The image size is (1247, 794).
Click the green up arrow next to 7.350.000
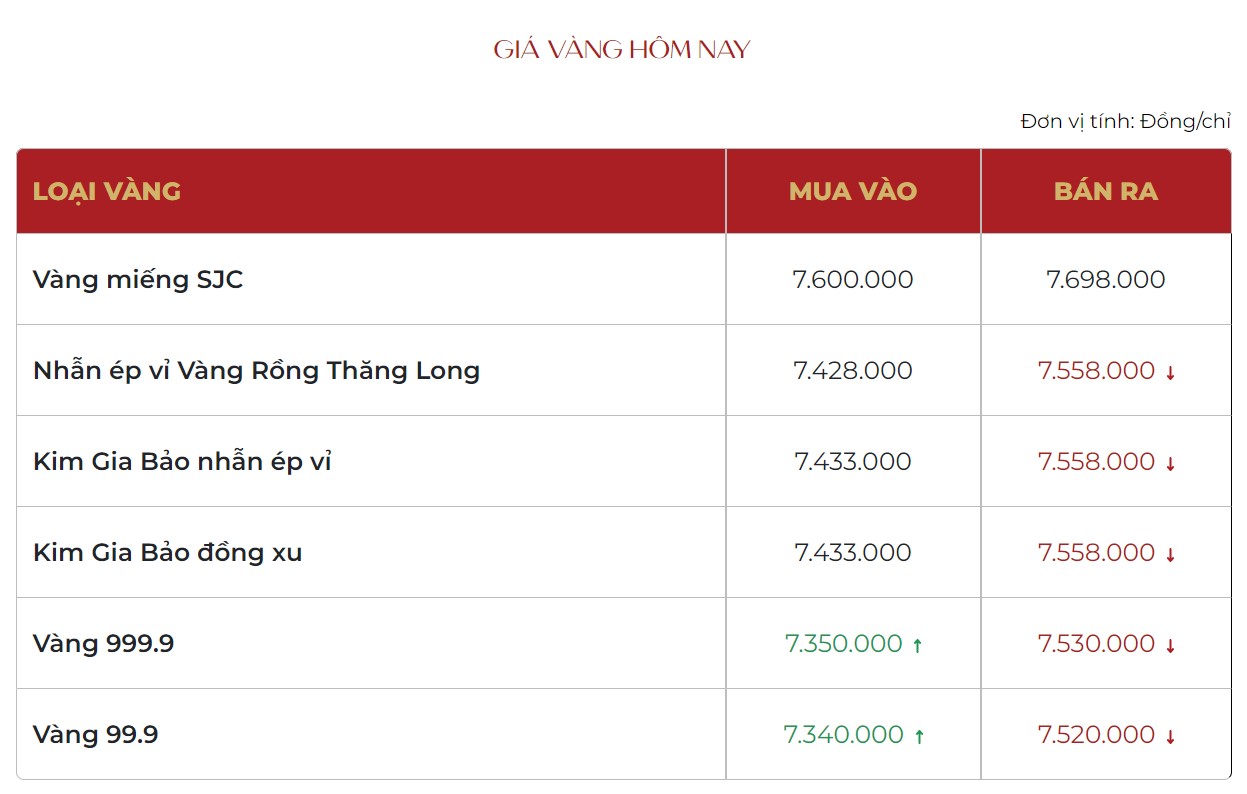tap(917, 645)
